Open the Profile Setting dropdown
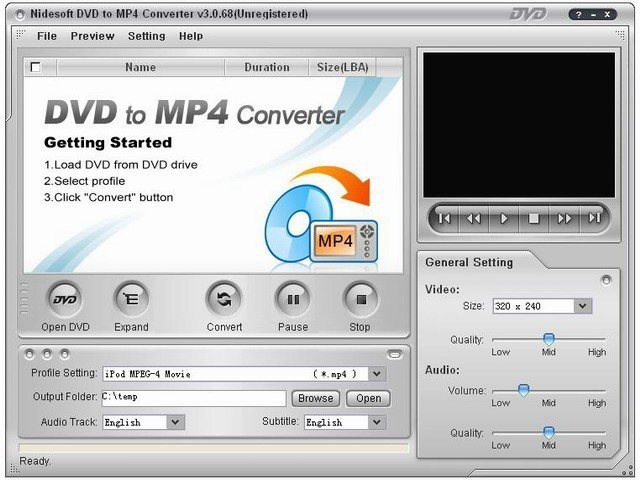 [376, 373]
